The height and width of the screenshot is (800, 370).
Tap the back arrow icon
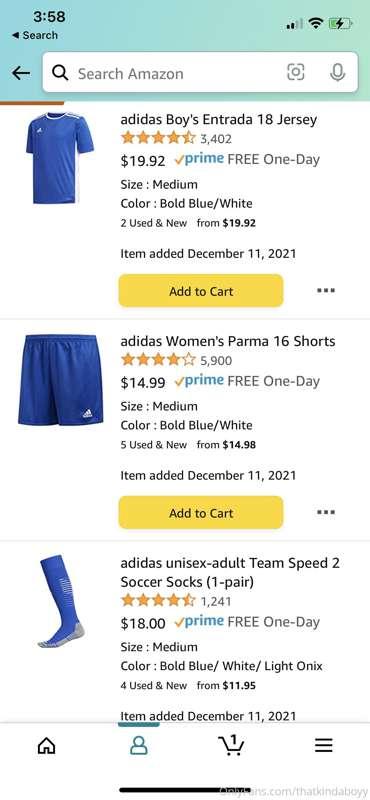(x=21, y=73)
